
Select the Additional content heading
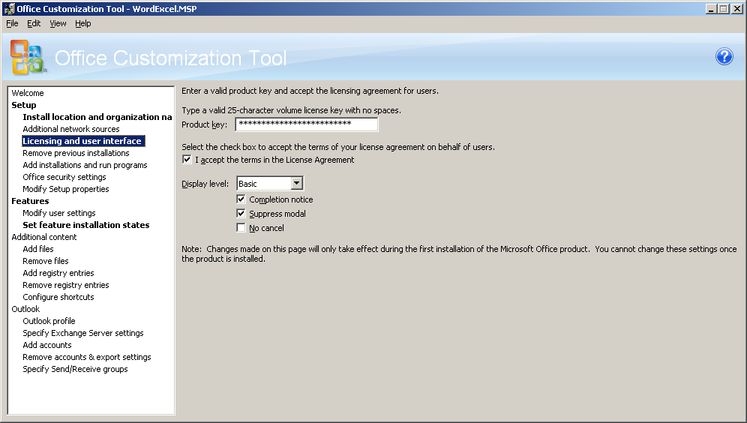point(44,237)
